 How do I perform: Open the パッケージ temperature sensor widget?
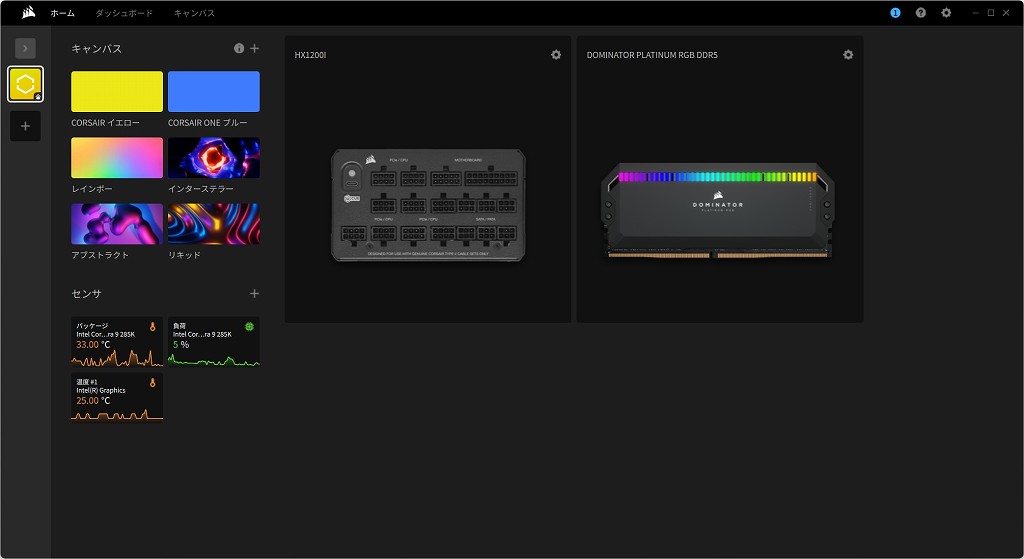point(117,342)
